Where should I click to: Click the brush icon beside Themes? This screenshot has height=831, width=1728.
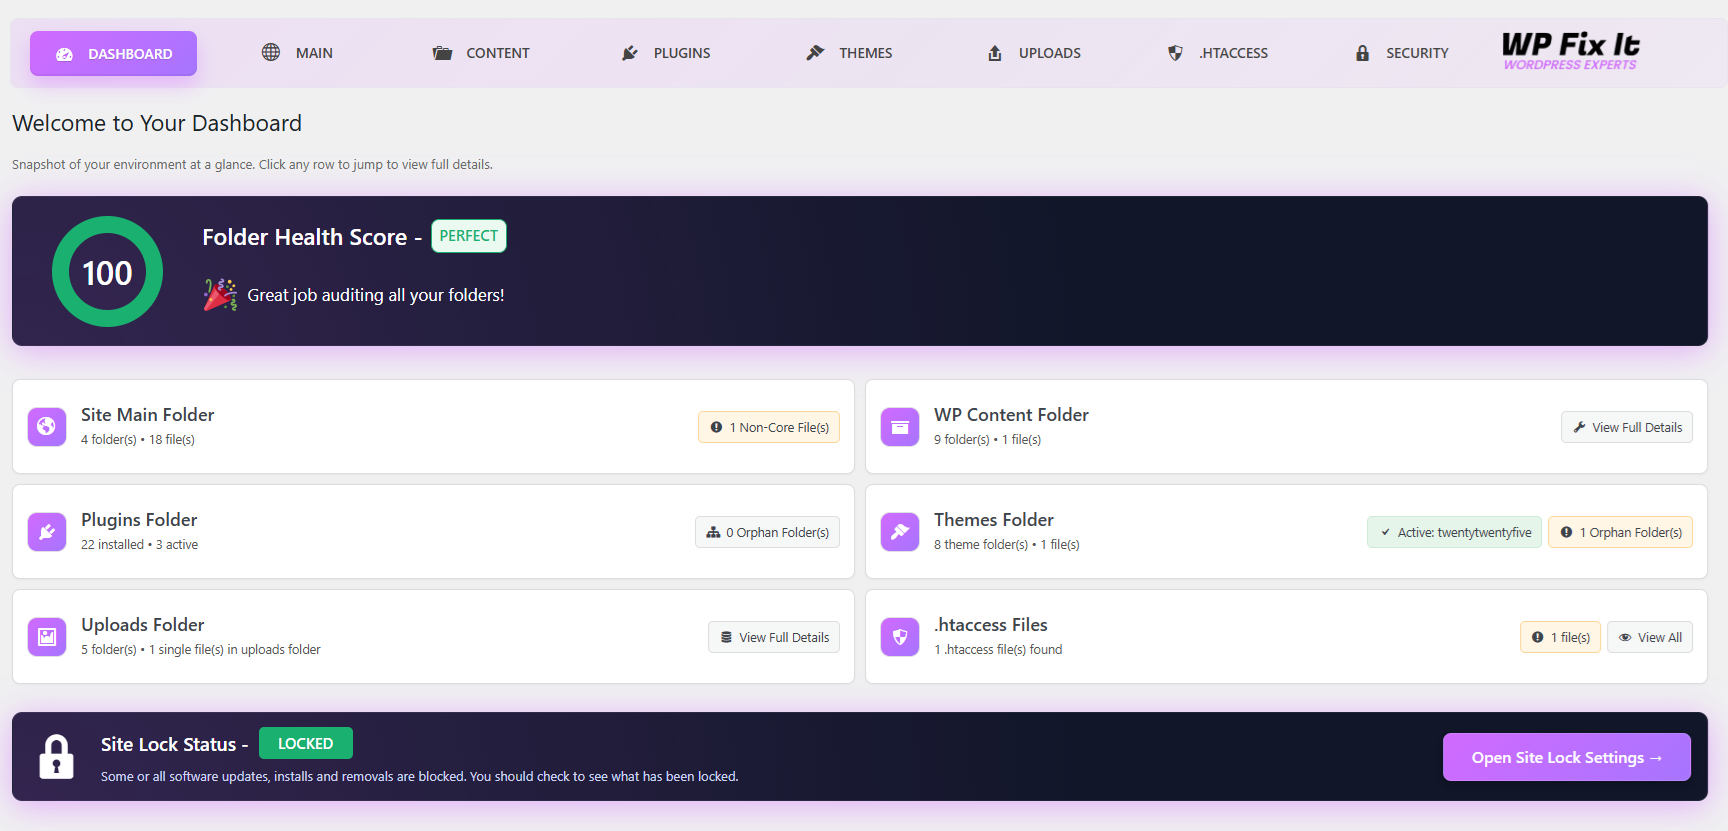815,52
